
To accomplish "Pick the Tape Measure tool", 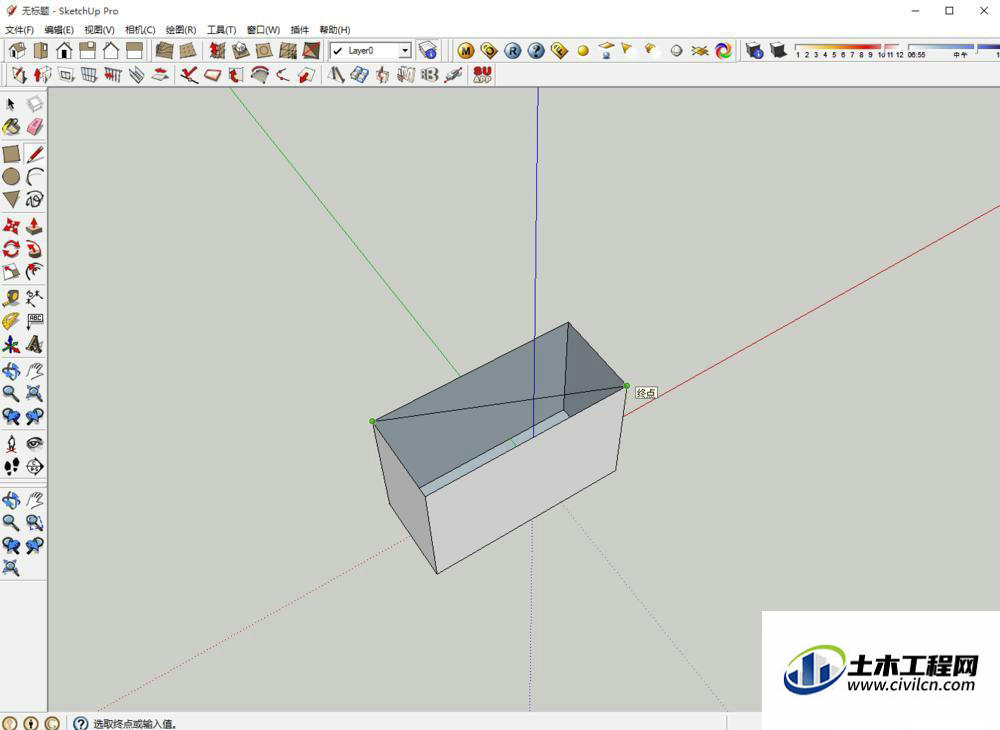I will 11,298.
